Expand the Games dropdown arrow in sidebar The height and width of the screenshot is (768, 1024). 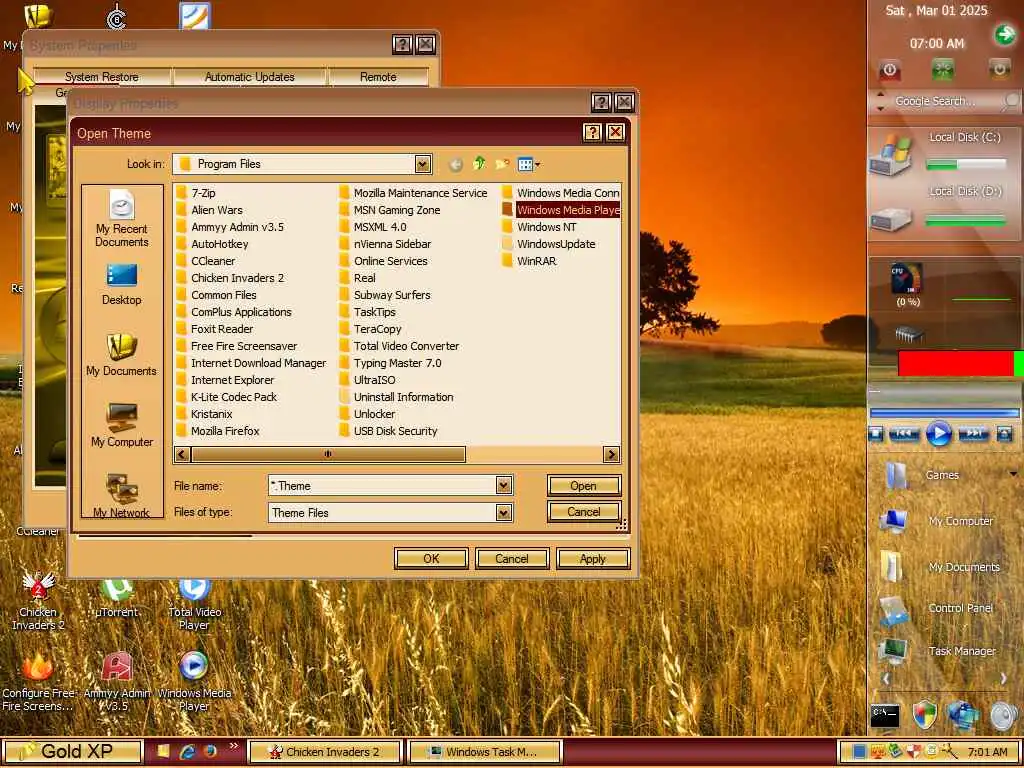(1013, 473)
